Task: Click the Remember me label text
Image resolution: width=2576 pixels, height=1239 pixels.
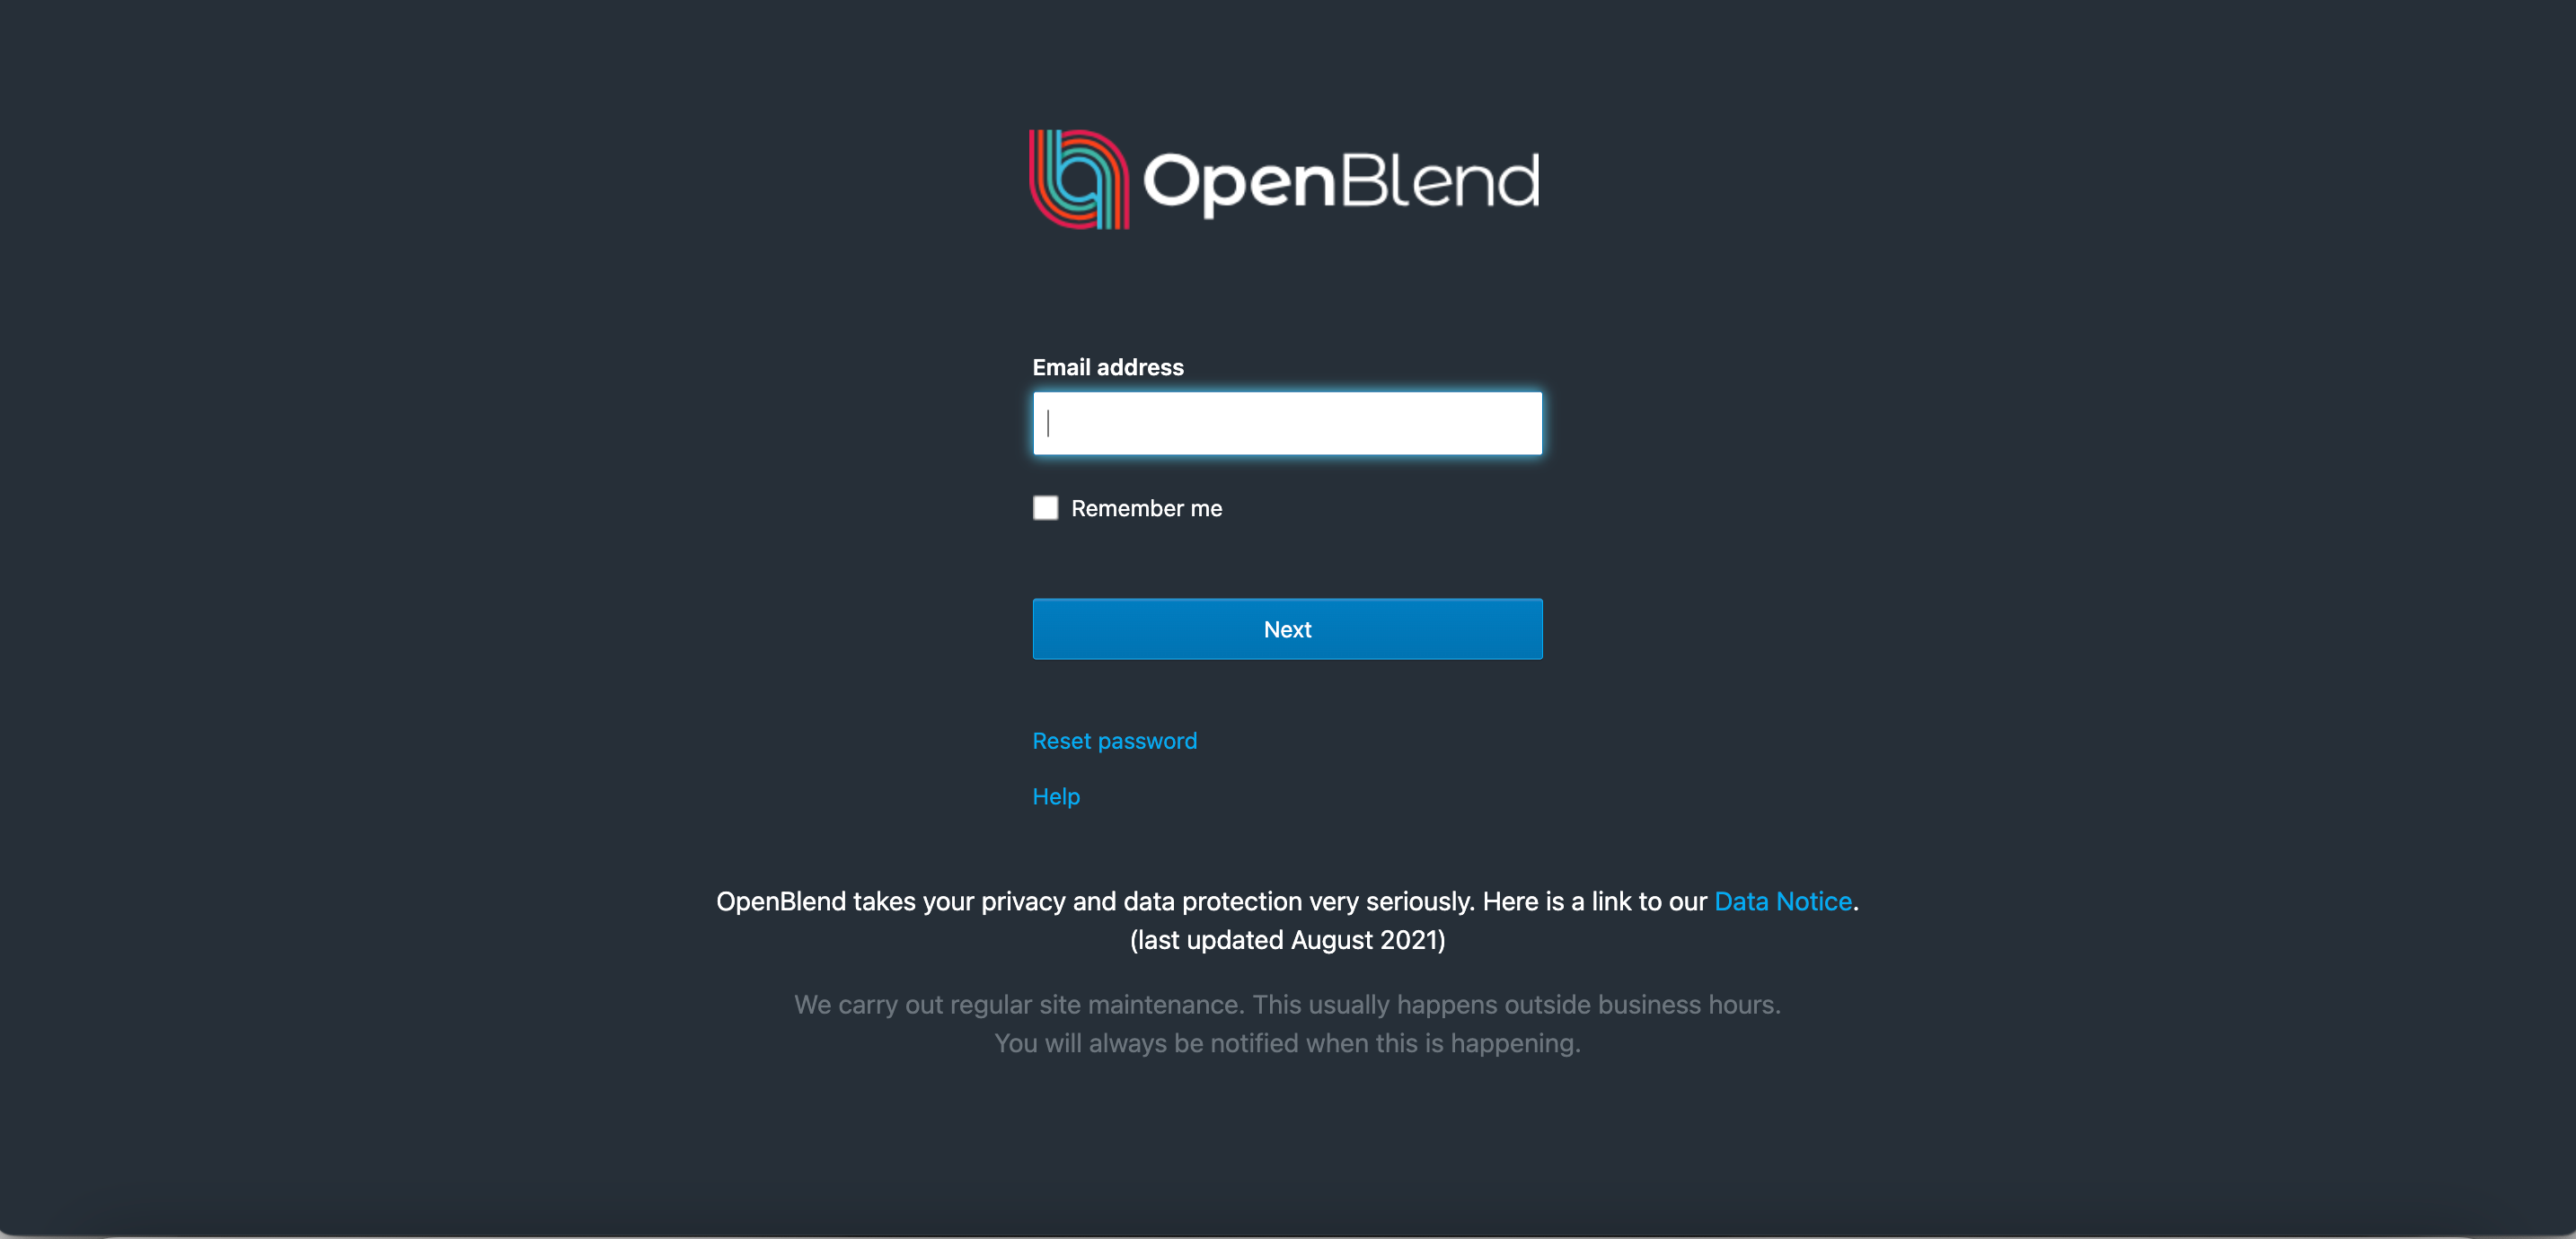Action: [x=1146, y=508]
